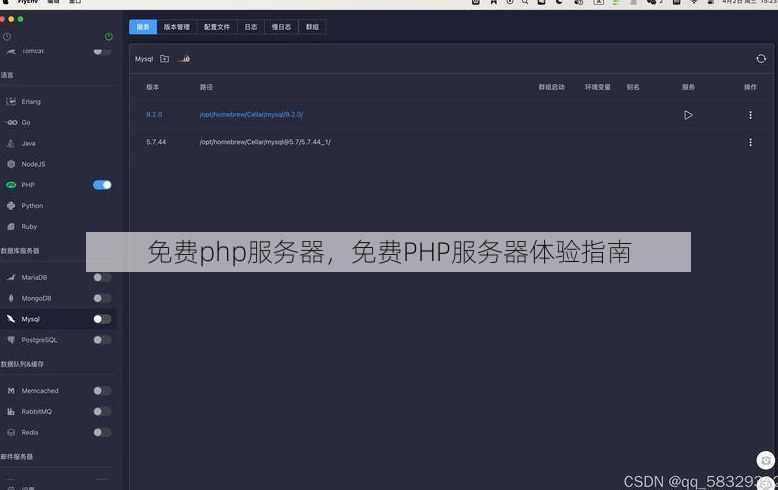The width and height of the screenshot is (778, 490).
Task: Switch to the 服务 tab
Action: pyautogui.click(x=143, y=27)
